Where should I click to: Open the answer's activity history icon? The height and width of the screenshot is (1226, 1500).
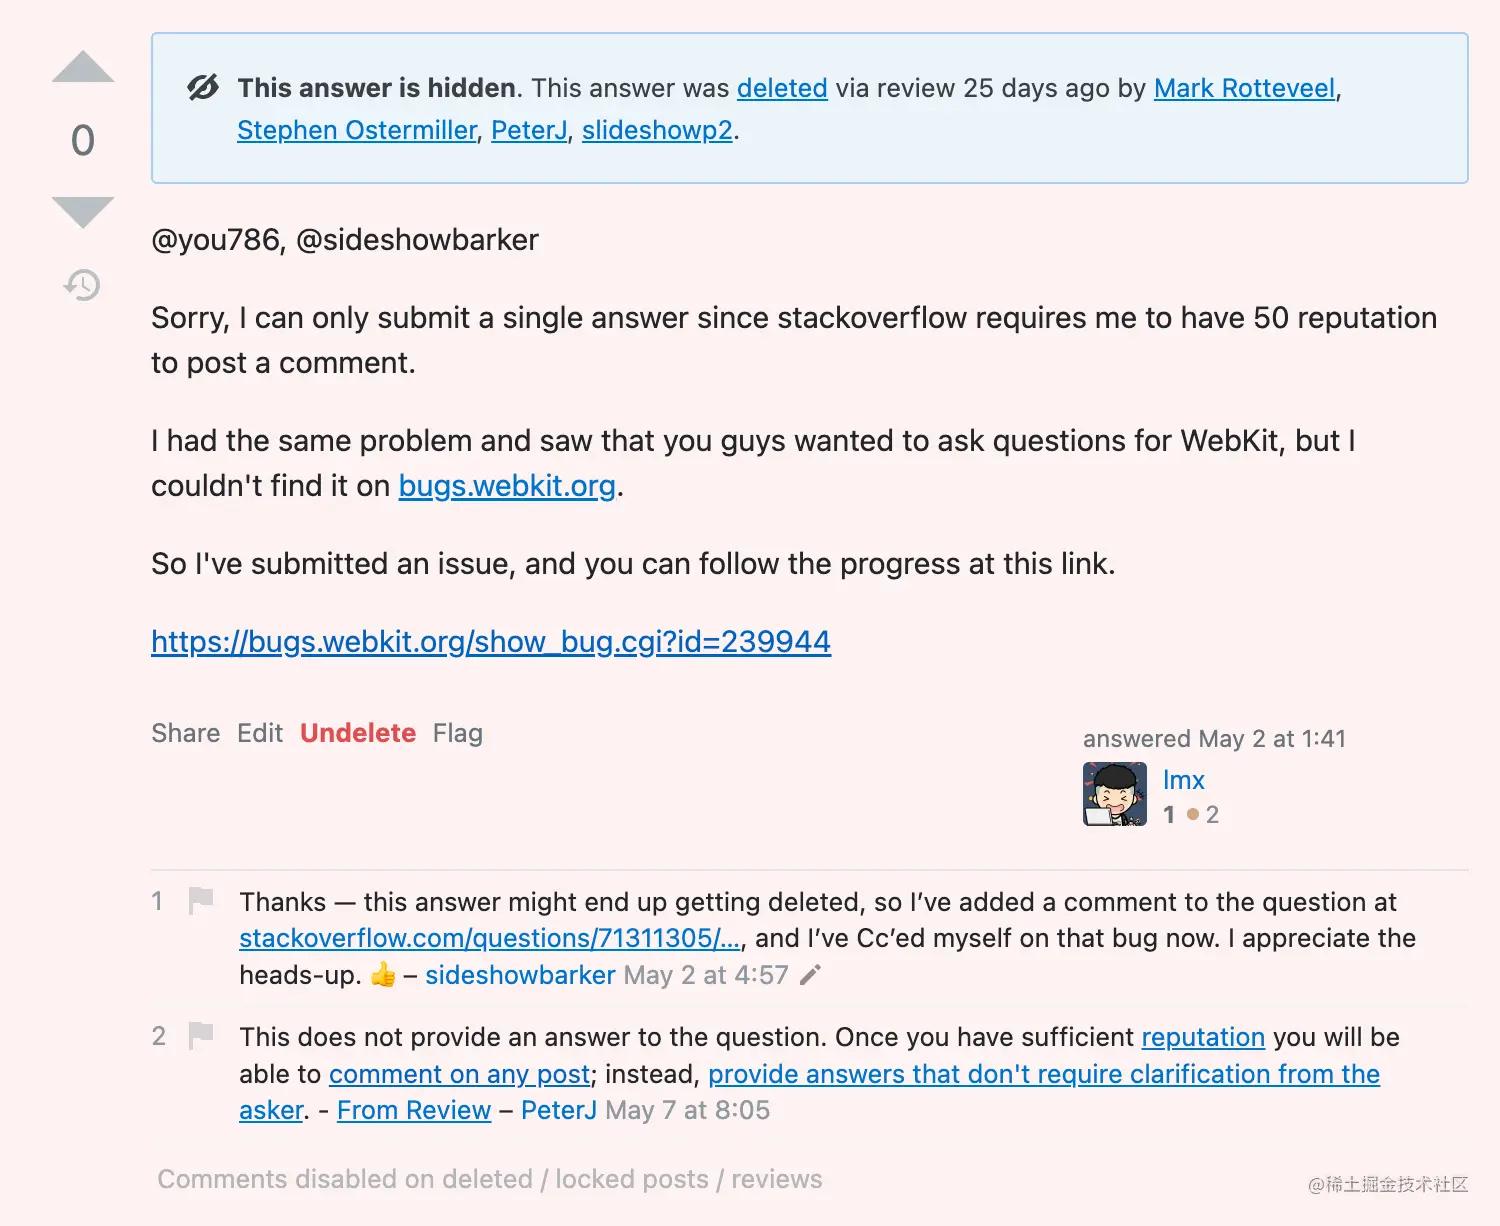[x=82, y=285]
